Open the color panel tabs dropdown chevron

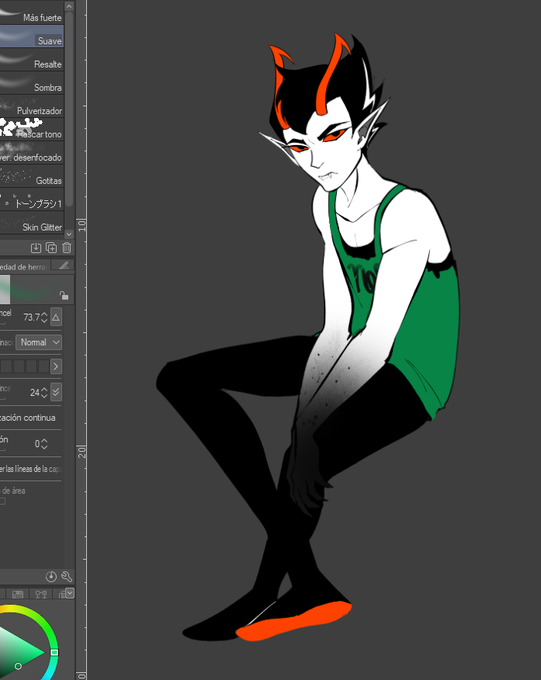[70, 592]
